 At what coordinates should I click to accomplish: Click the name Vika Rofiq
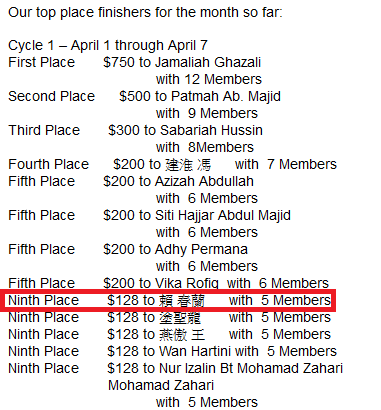coord(187,283)
